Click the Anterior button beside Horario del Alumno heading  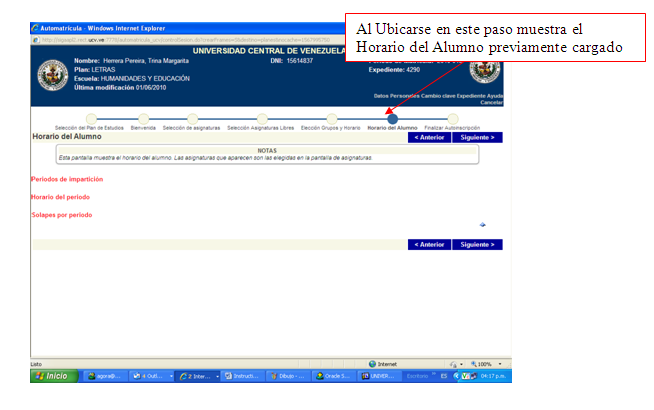click(x=429, y=138)
